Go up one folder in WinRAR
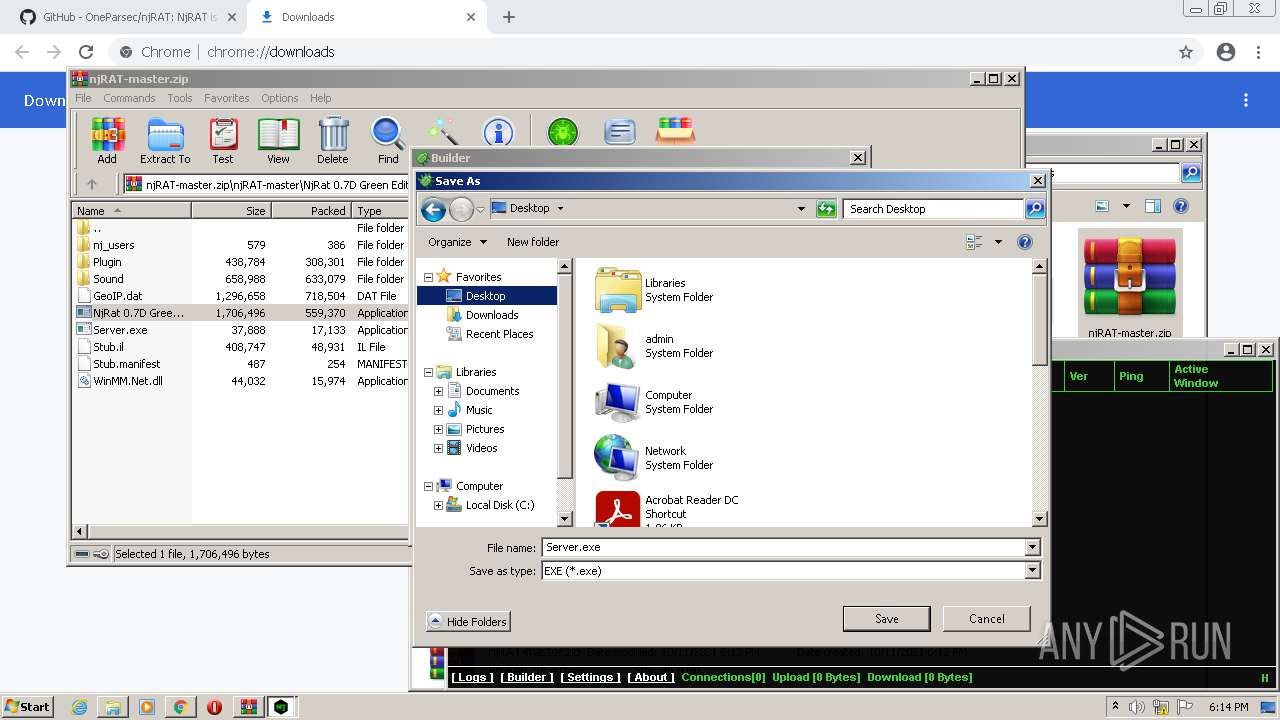 [x=92, y=184]
